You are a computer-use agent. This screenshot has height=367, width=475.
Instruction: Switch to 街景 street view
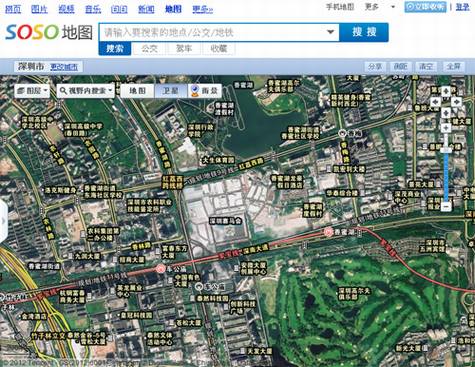point(205,91)
